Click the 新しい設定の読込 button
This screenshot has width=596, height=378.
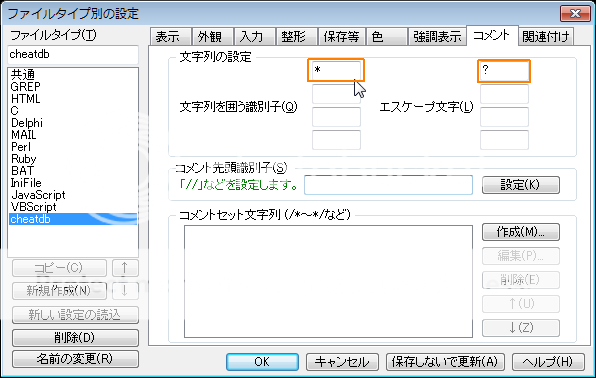[x=75, y=315]
